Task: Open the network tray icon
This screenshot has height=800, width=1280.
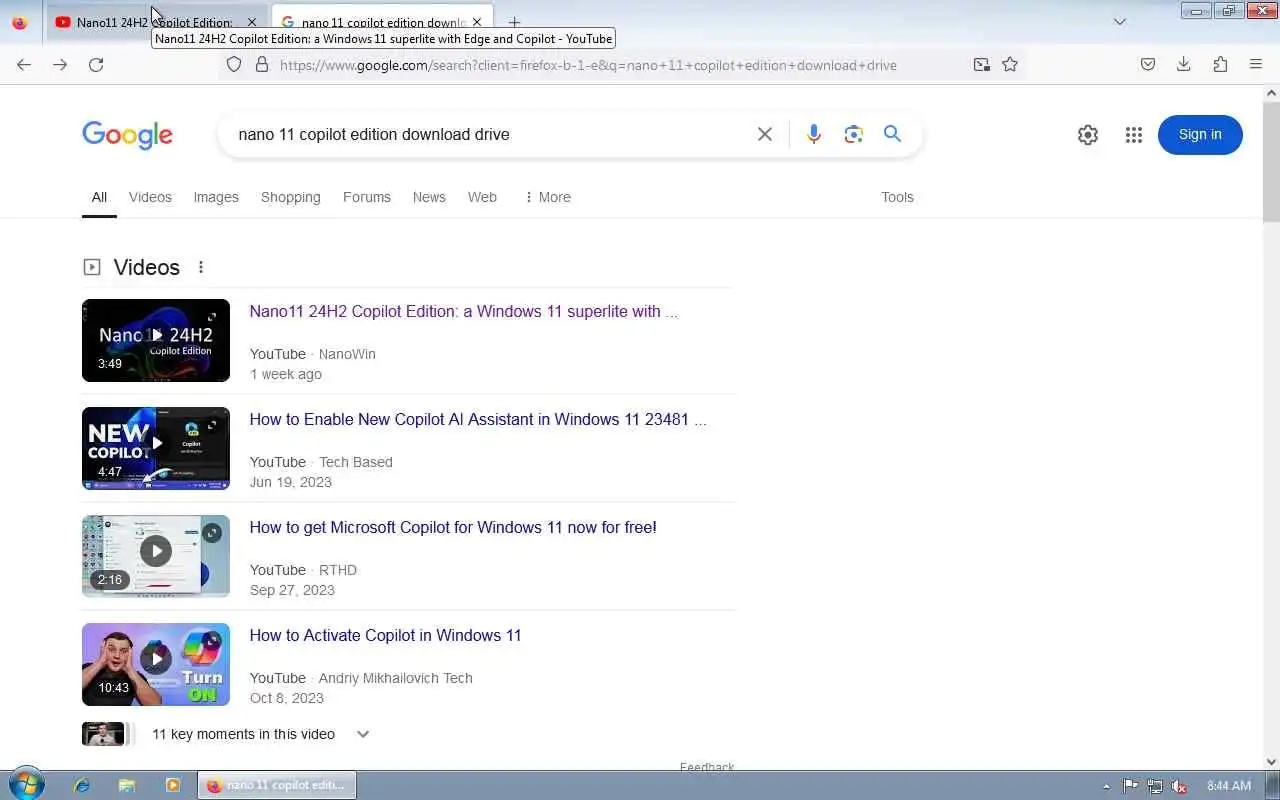Action: (x=1155, y=786)
